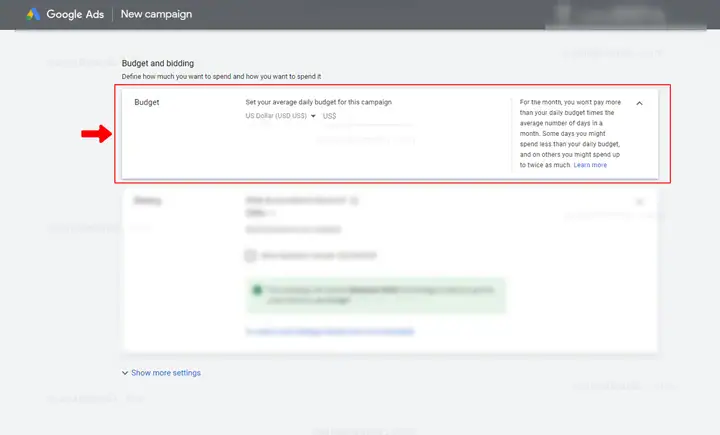Viewport: 720px width, 435px height.
Task: Open the Learn more link about monthly spend
Action: (590, 165)
